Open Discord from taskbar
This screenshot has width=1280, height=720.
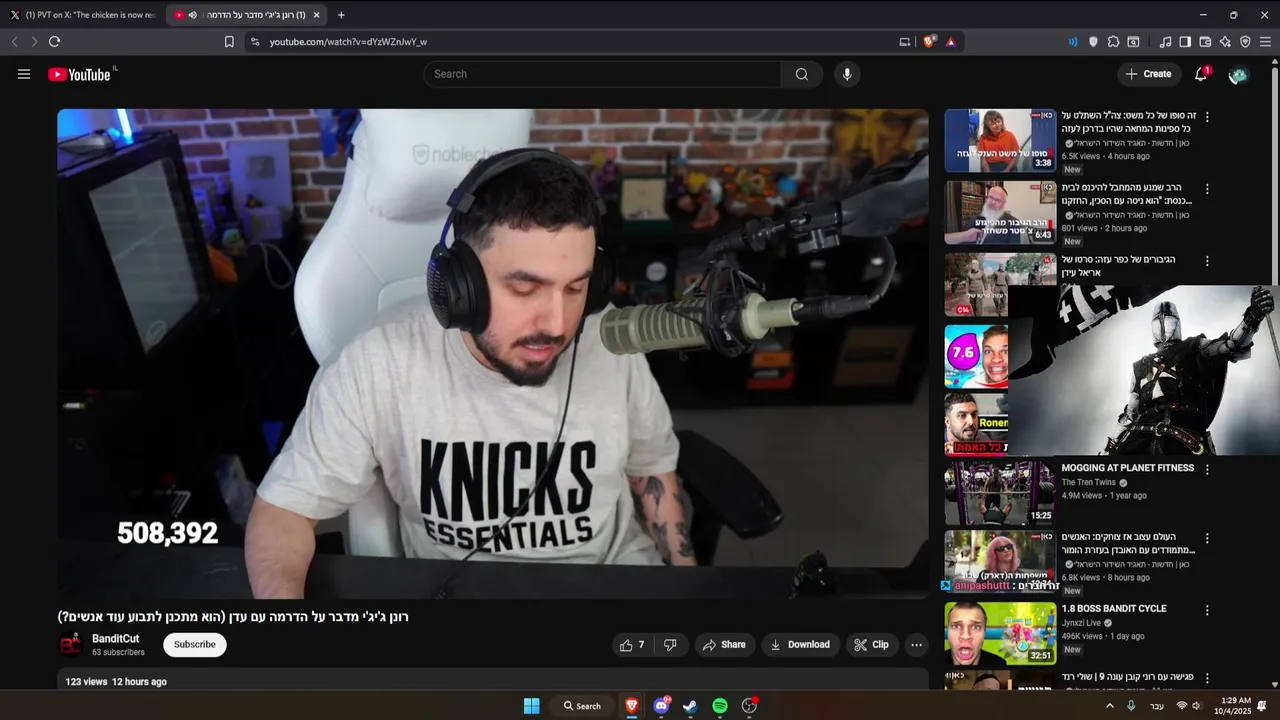click(x=661, y=706)
